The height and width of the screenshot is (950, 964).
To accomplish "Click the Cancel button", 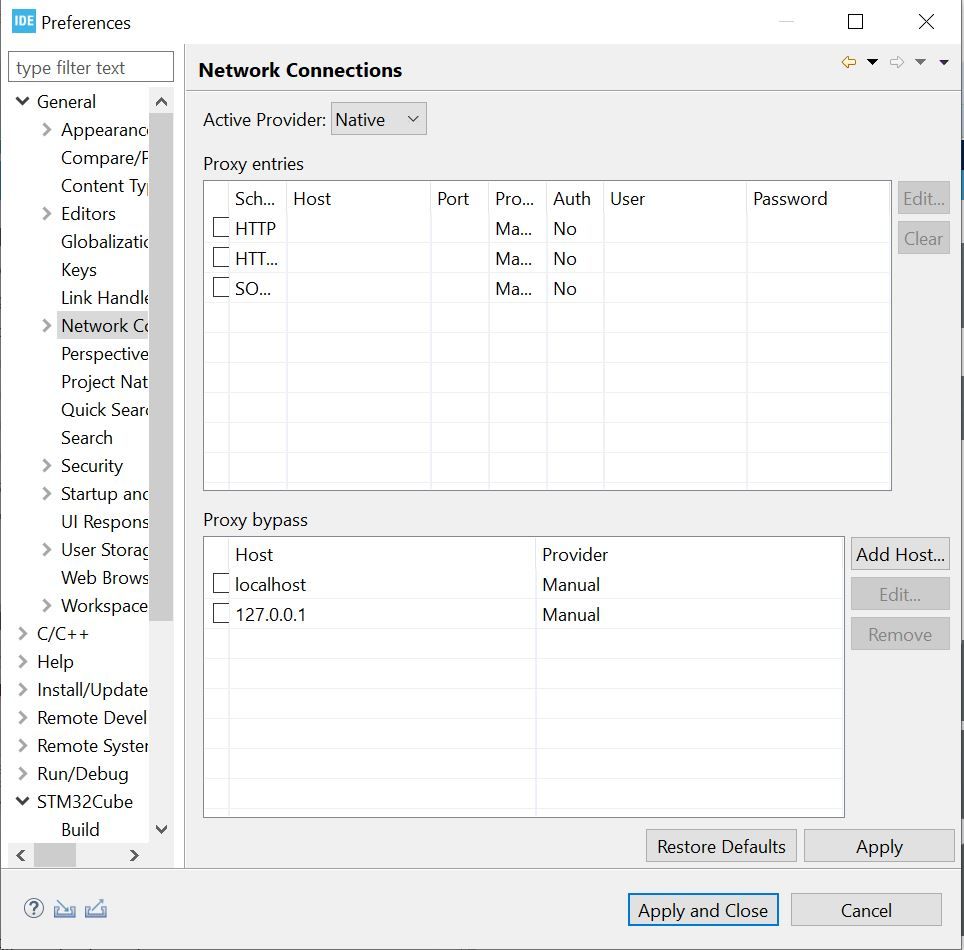I will pos(866,910).
